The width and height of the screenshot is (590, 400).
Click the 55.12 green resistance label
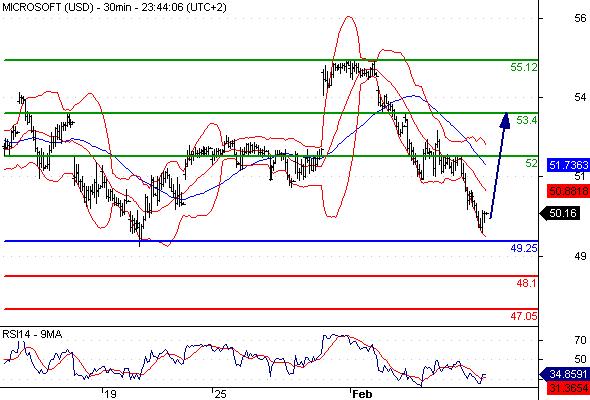coord(524,67)
